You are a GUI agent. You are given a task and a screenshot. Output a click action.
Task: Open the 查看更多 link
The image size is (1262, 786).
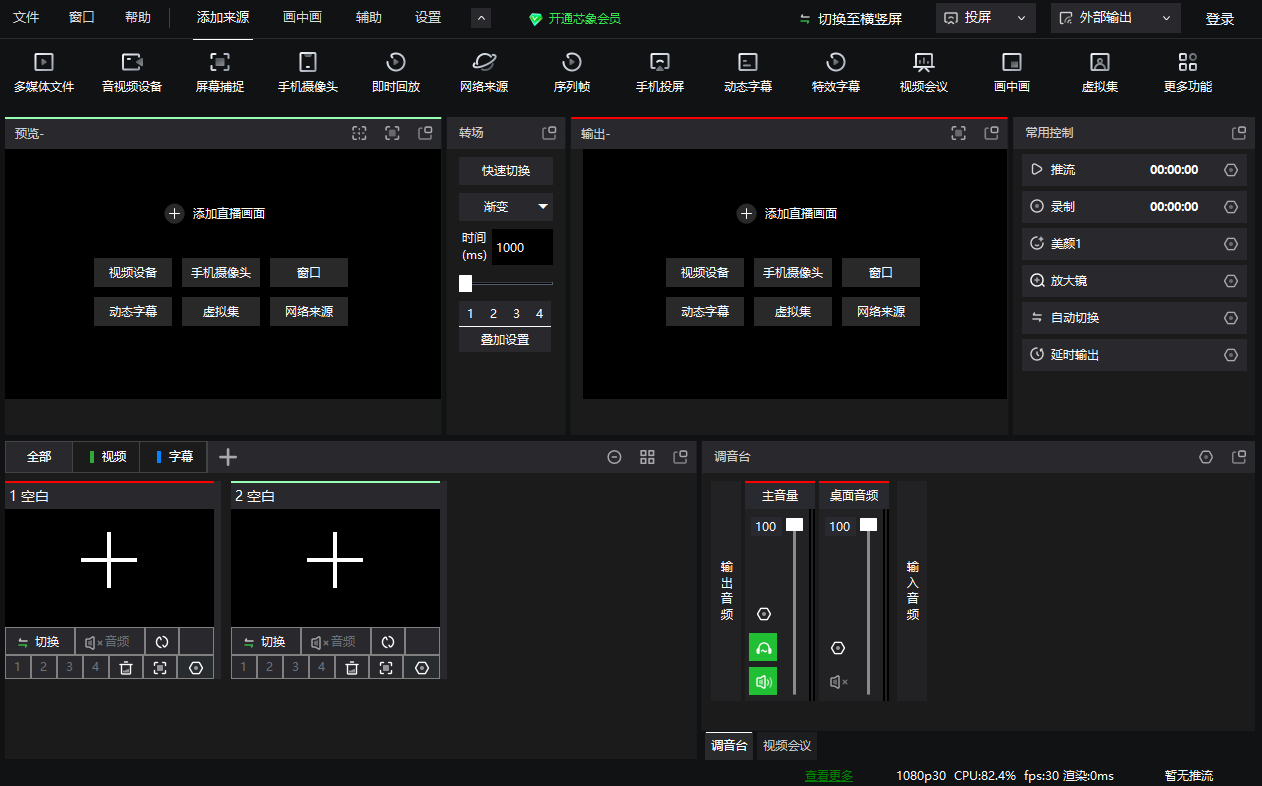pos(829,776)
